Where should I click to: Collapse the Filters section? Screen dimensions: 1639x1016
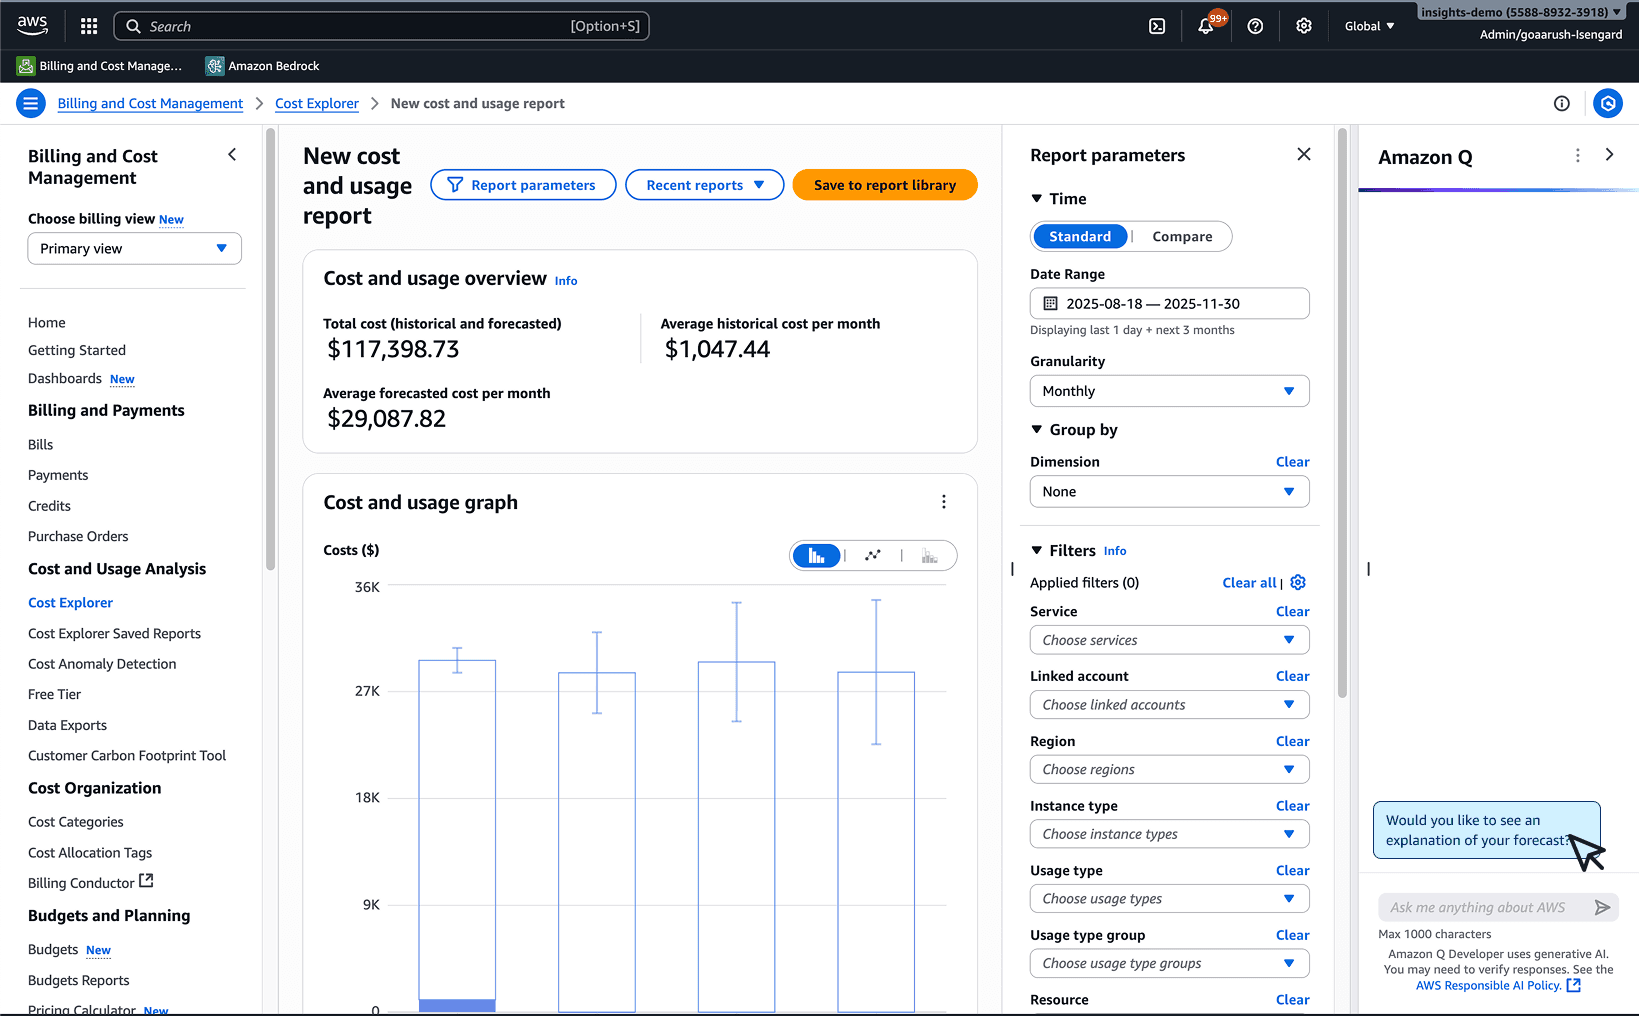(1036, 551)
